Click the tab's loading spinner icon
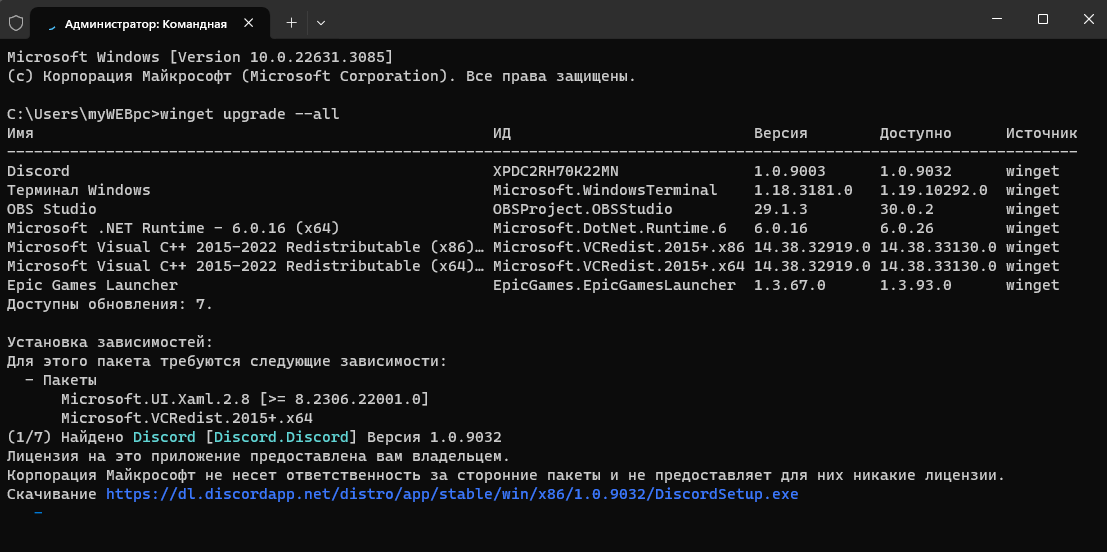This screenshot has height=552, width=1107. tap(49, 21)
